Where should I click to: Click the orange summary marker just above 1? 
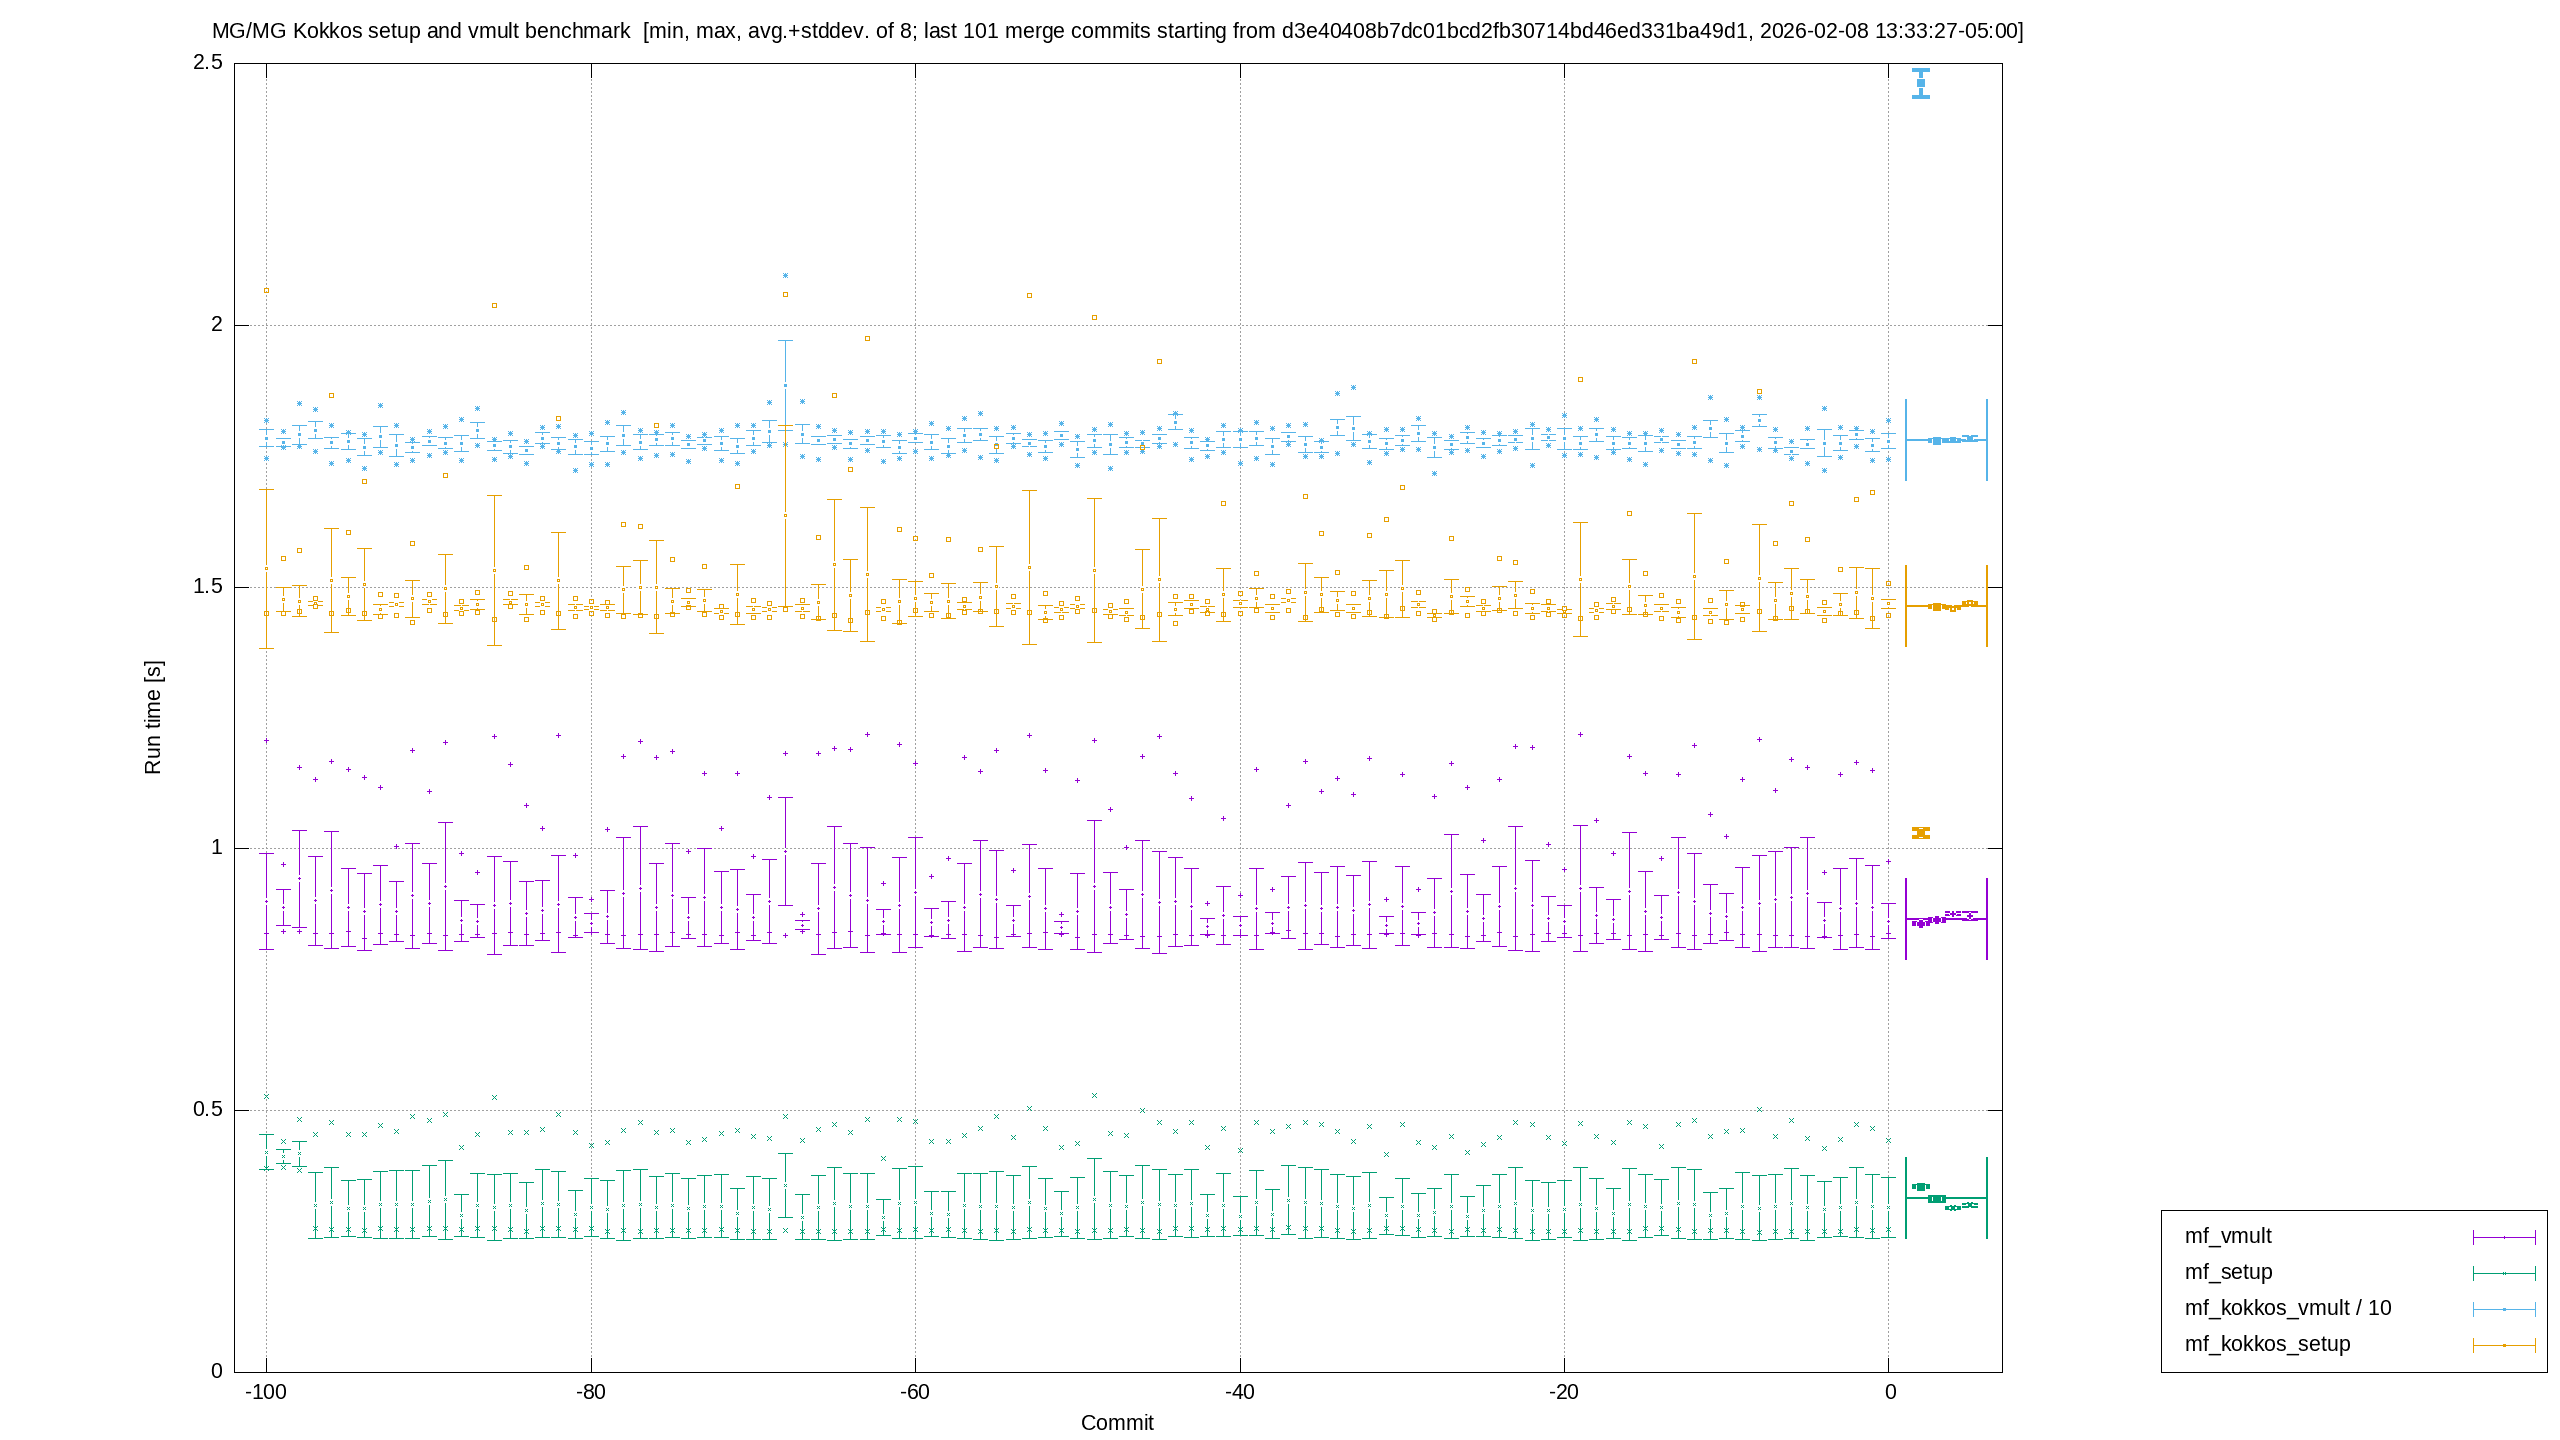[x=1921, y=833]
